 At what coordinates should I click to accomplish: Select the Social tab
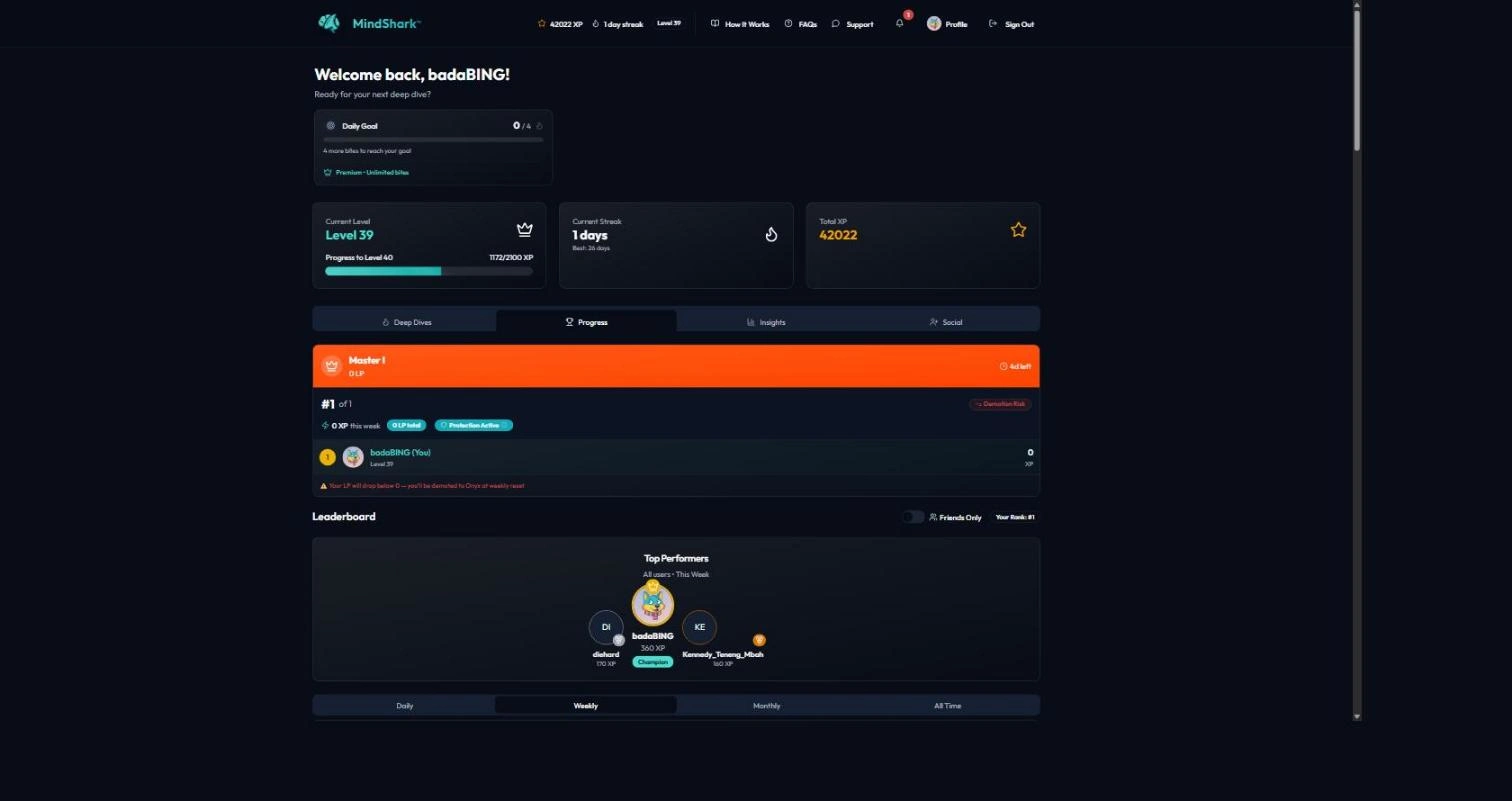(x=947, y=322)
